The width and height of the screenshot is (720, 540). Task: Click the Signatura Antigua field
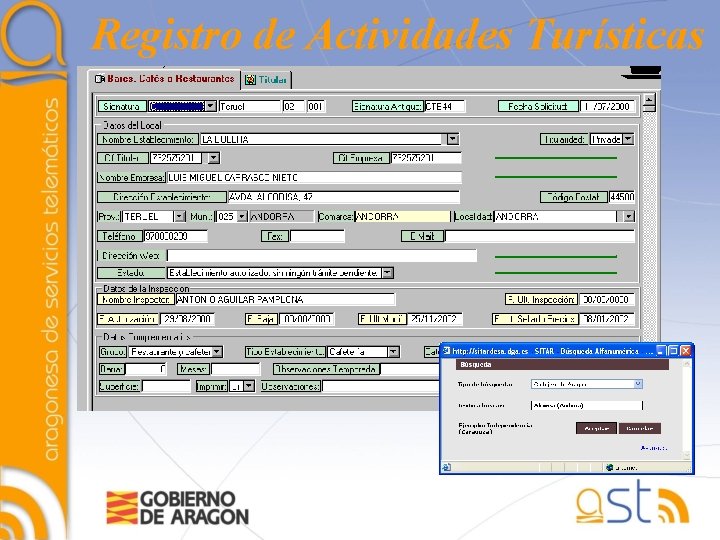point(444,106)
